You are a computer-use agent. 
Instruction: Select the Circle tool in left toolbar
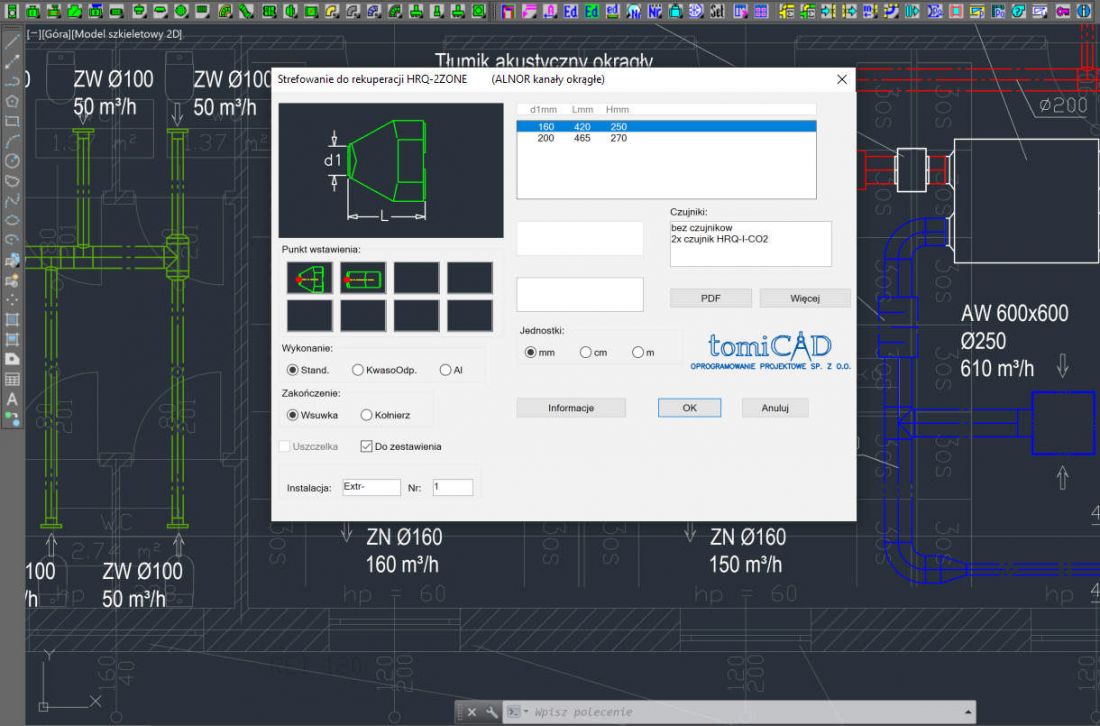[x=12, y=161]
